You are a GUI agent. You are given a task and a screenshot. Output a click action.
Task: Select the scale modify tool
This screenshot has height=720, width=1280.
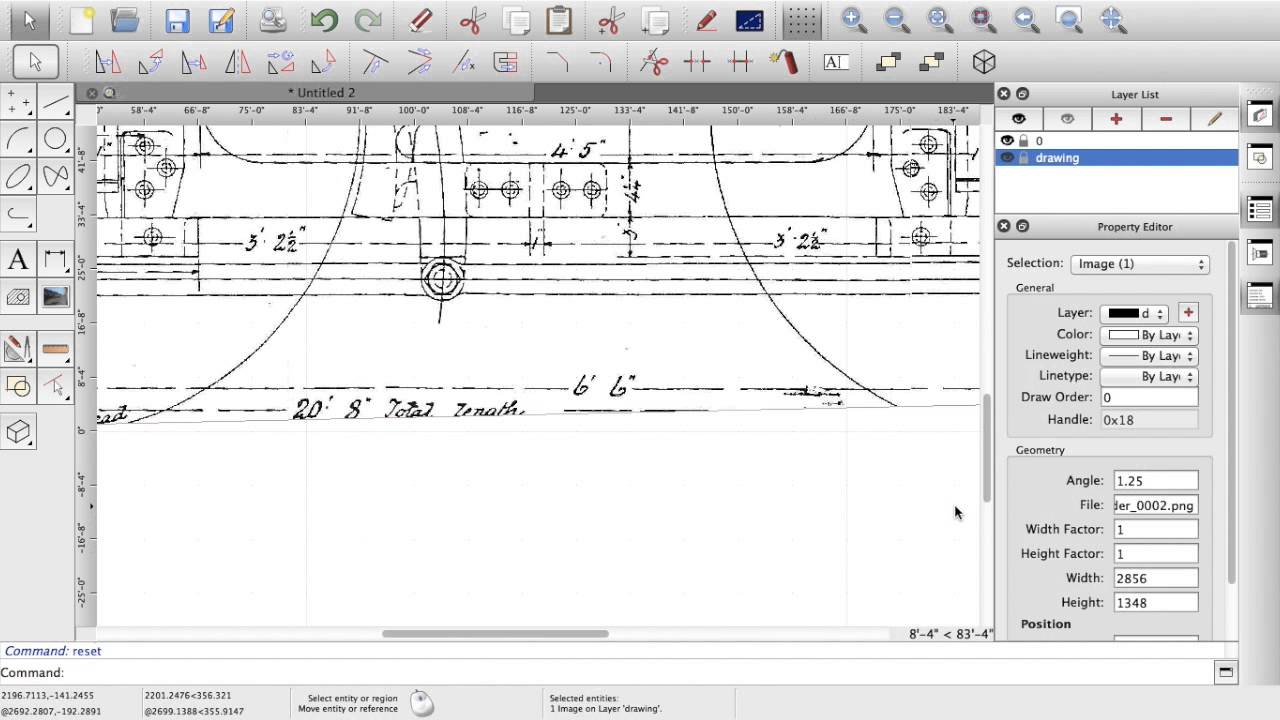(193, 62)
